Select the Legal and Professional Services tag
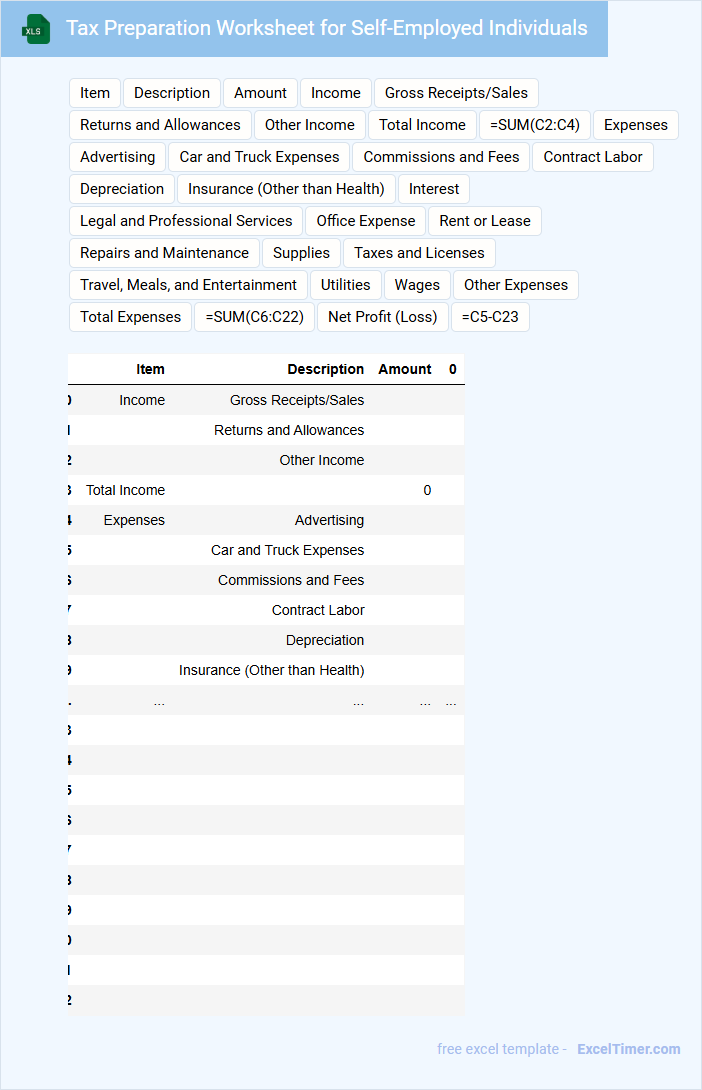Image resolution: width=702 pixels, height=1090 pixels. 186,221
